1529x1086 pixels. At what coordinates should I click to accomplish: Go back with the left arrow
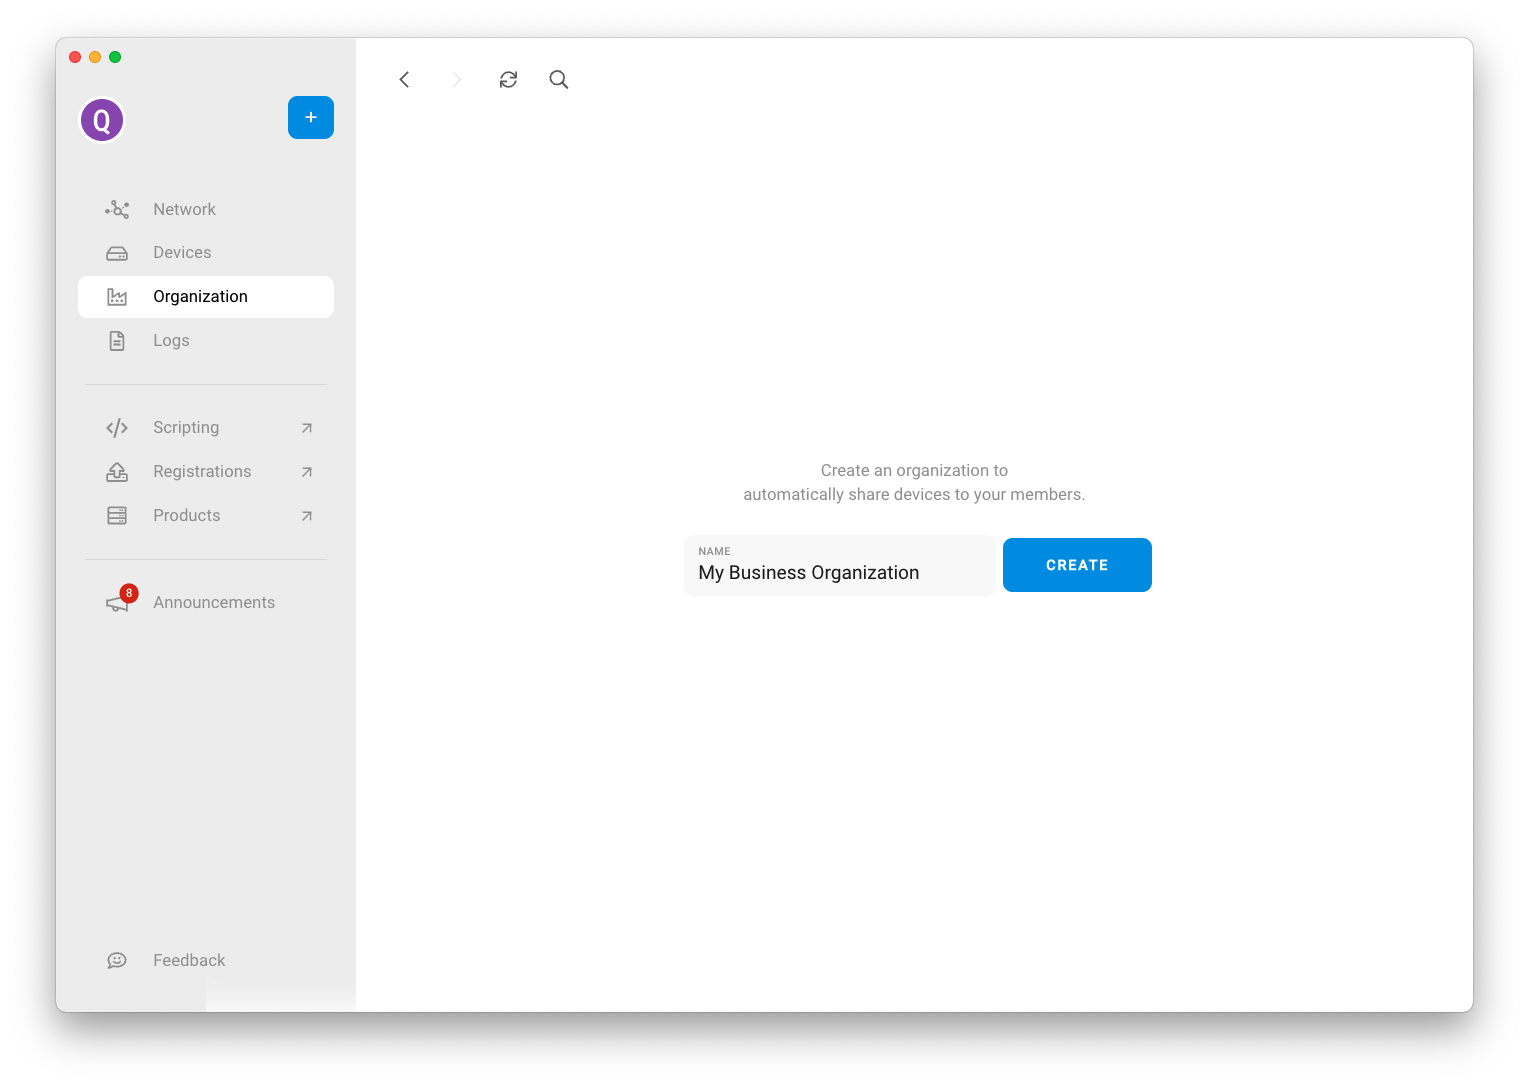pyautogui.click(x=404, y=79)
